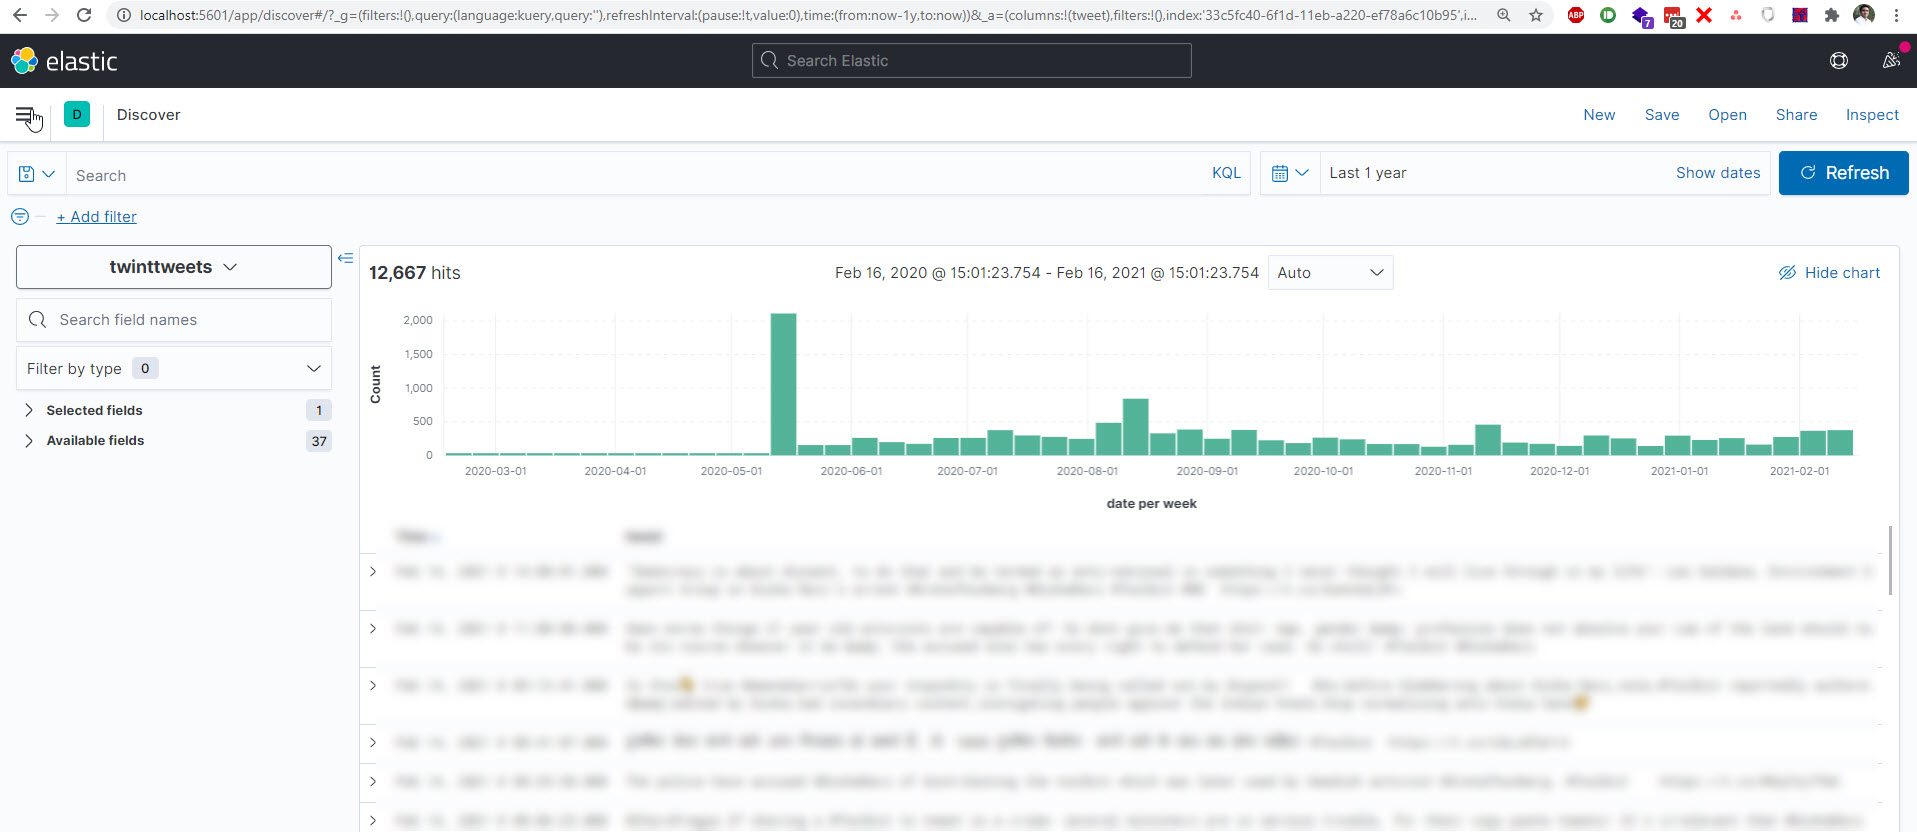Click the filter options icon

click(19, 217)
